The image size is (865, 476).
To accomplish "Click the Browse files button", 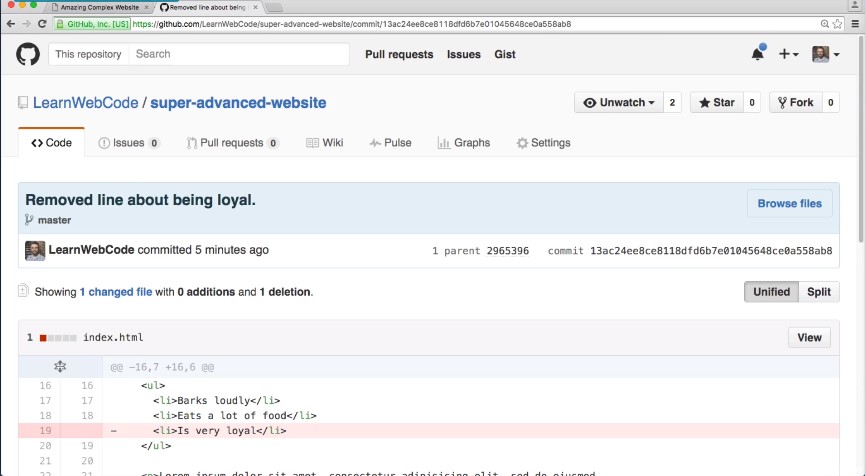I will pos(789,203).
